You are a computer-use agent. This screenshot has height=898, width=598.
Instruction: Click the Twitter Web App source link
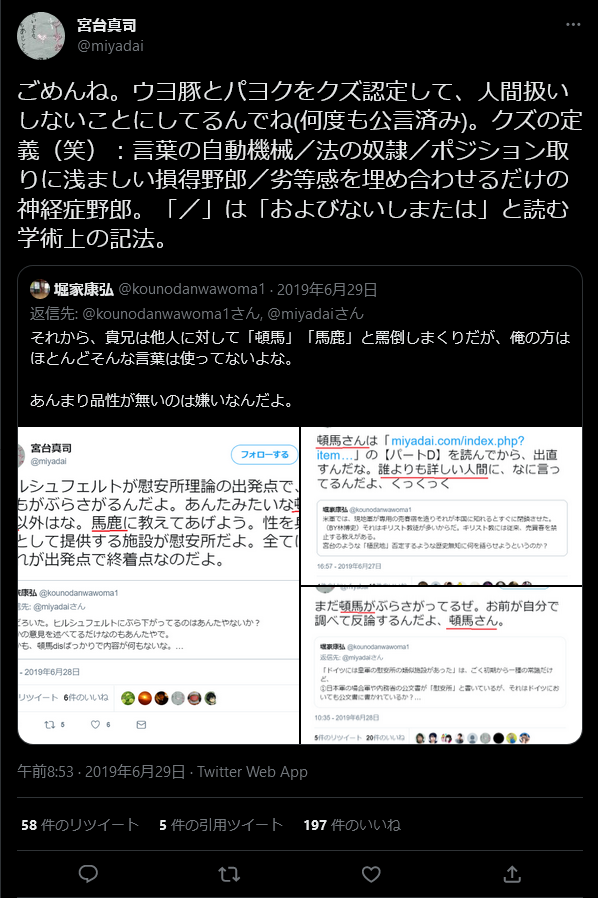click(253, 772)
